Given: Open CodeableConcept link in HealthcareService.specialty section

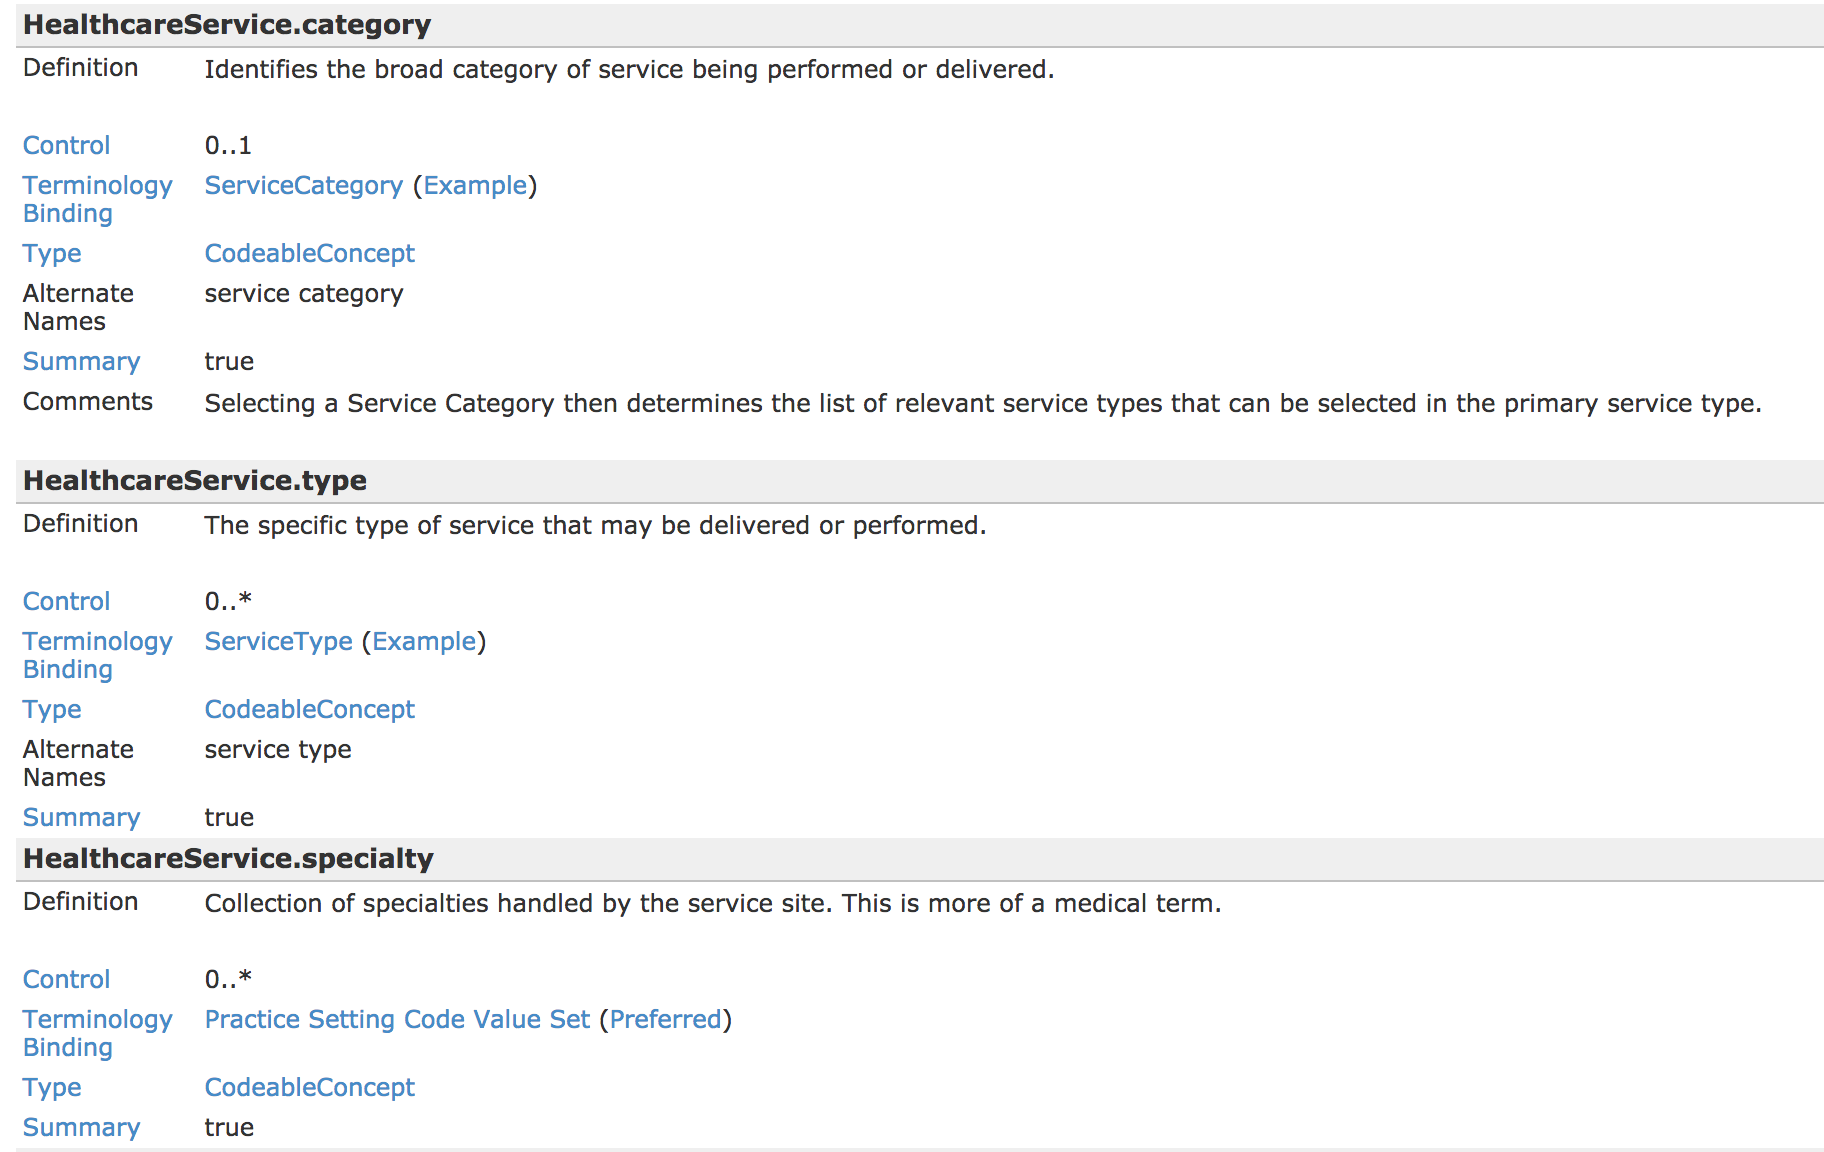Looking at the screenshot, I should [309, 1088].
